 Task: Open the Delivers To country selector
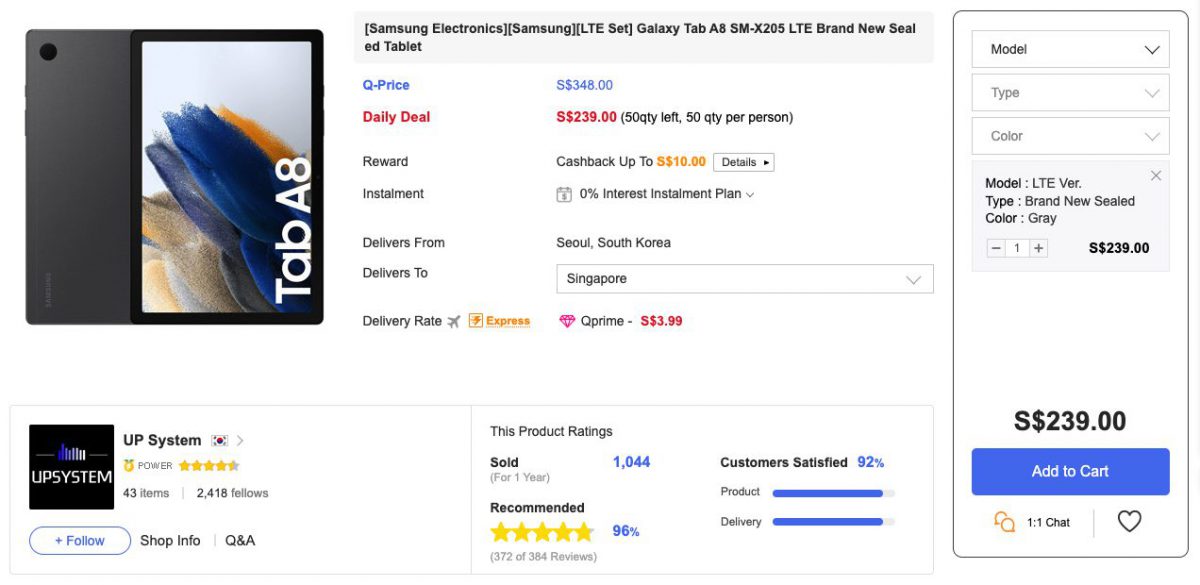(x=745, y=278)
